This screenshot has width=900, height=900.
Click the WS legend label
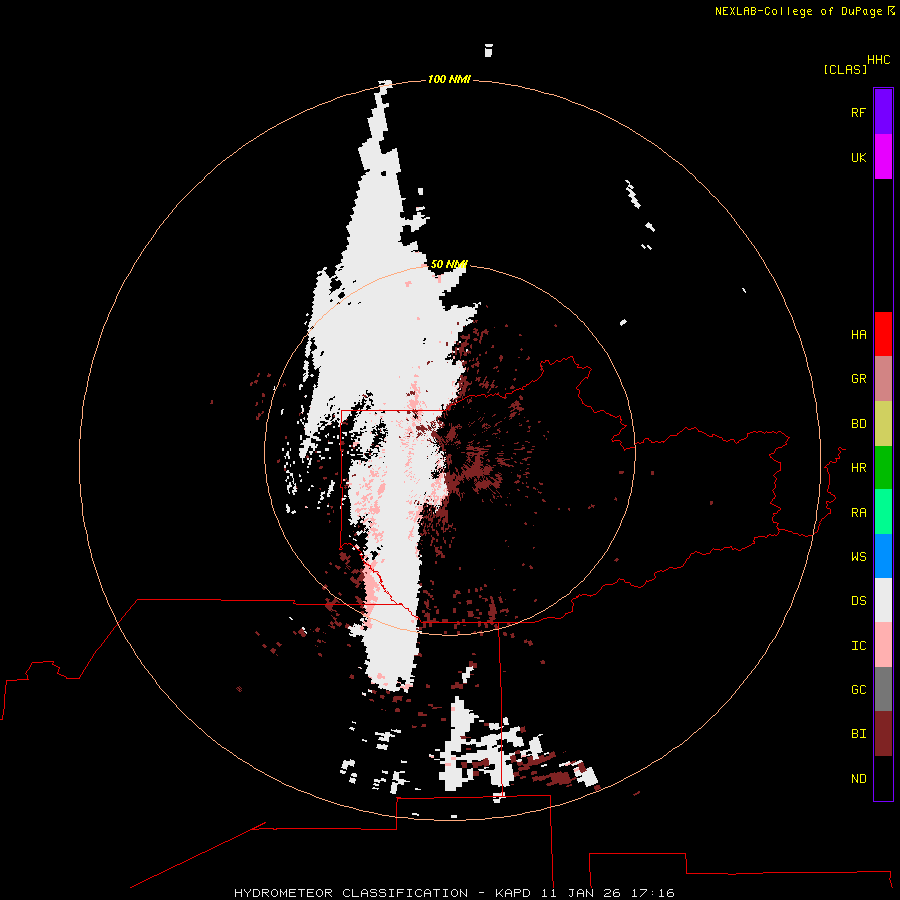858,557
